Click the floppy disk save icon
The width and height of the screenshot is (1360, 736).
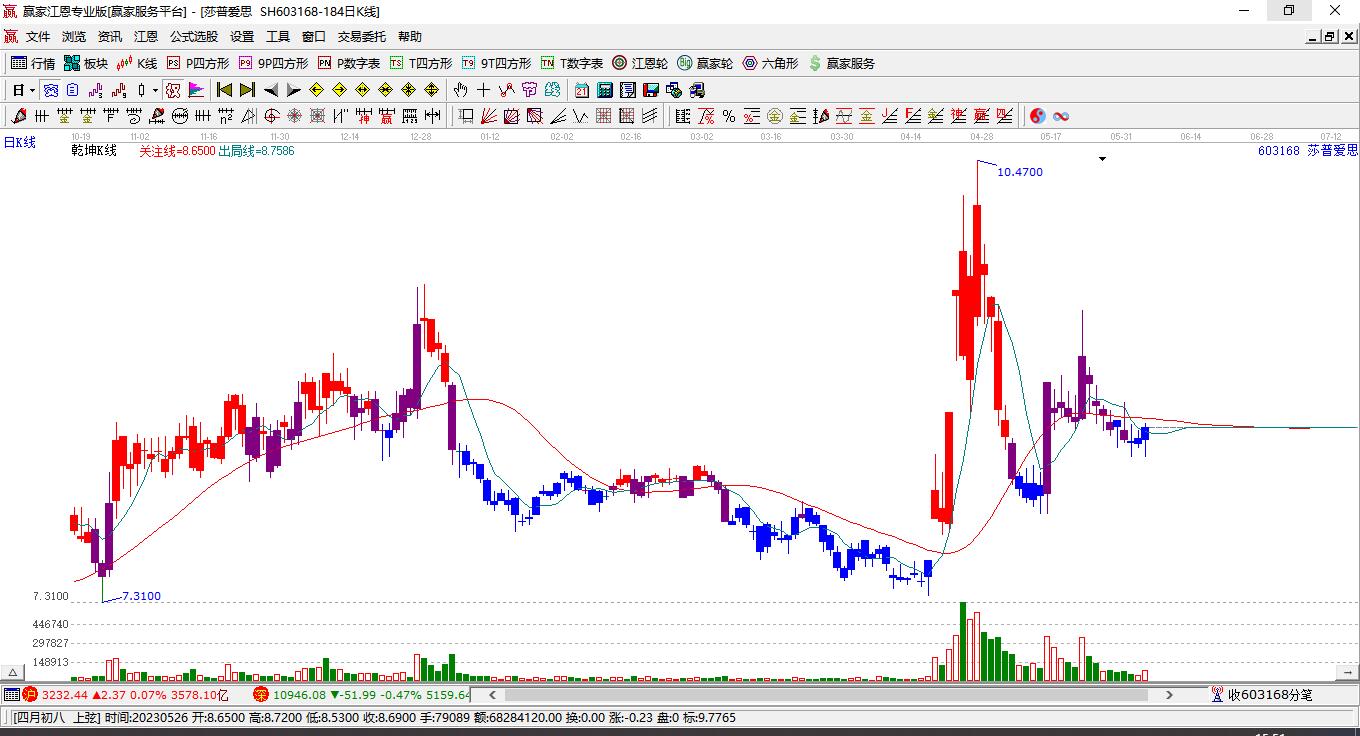(x=651, y=90)
